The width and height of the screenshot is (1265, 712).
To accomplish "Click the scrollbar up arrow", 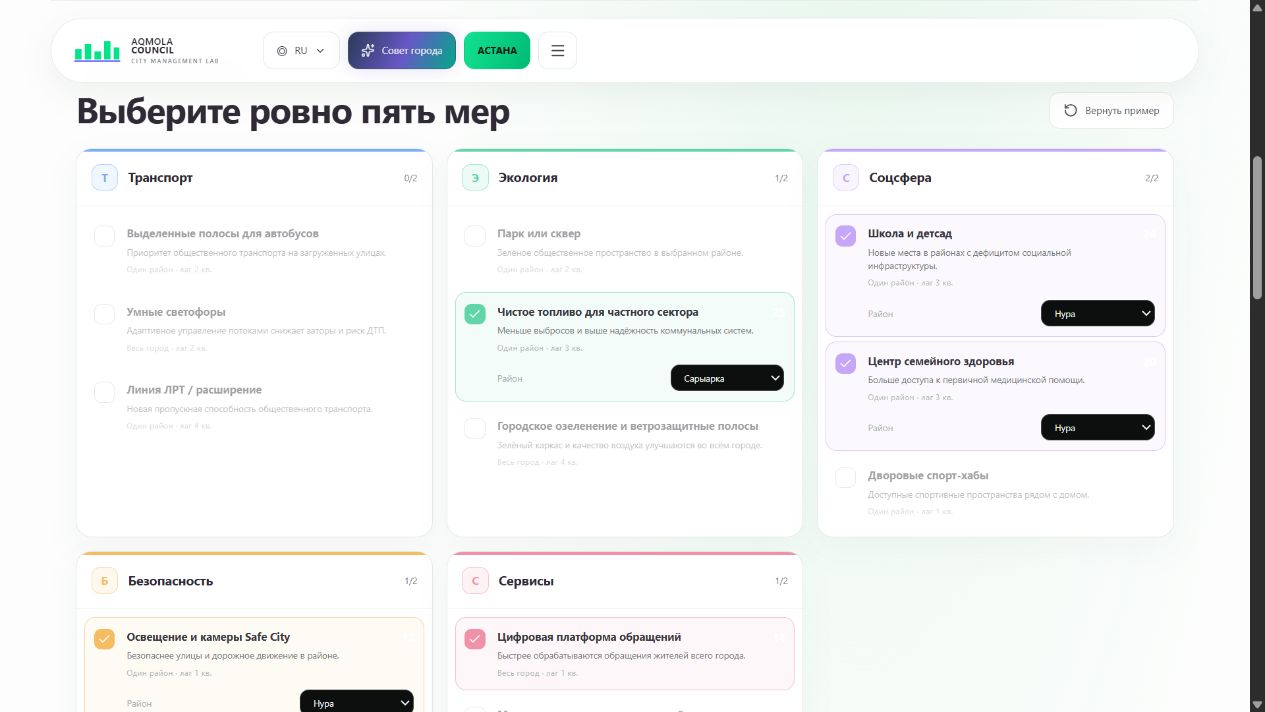I will coord(1257,7).
